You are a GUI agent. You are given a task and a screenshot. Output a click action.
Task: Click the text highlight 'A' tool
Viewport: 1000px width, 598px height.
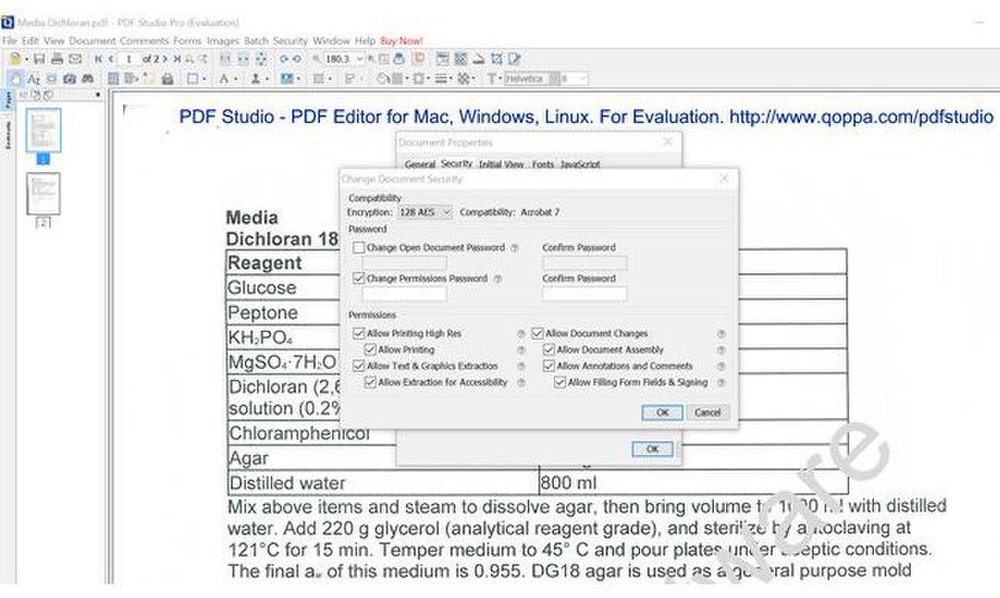click(224, 79)
